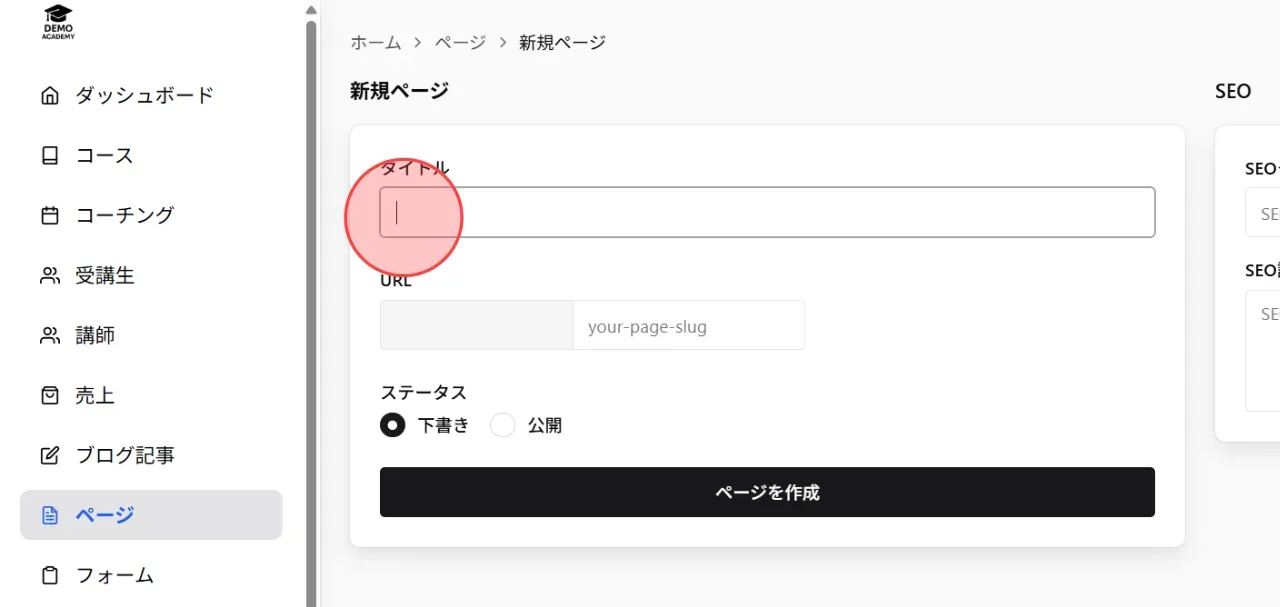Click the Demo Academy logo

pos(58,21)
